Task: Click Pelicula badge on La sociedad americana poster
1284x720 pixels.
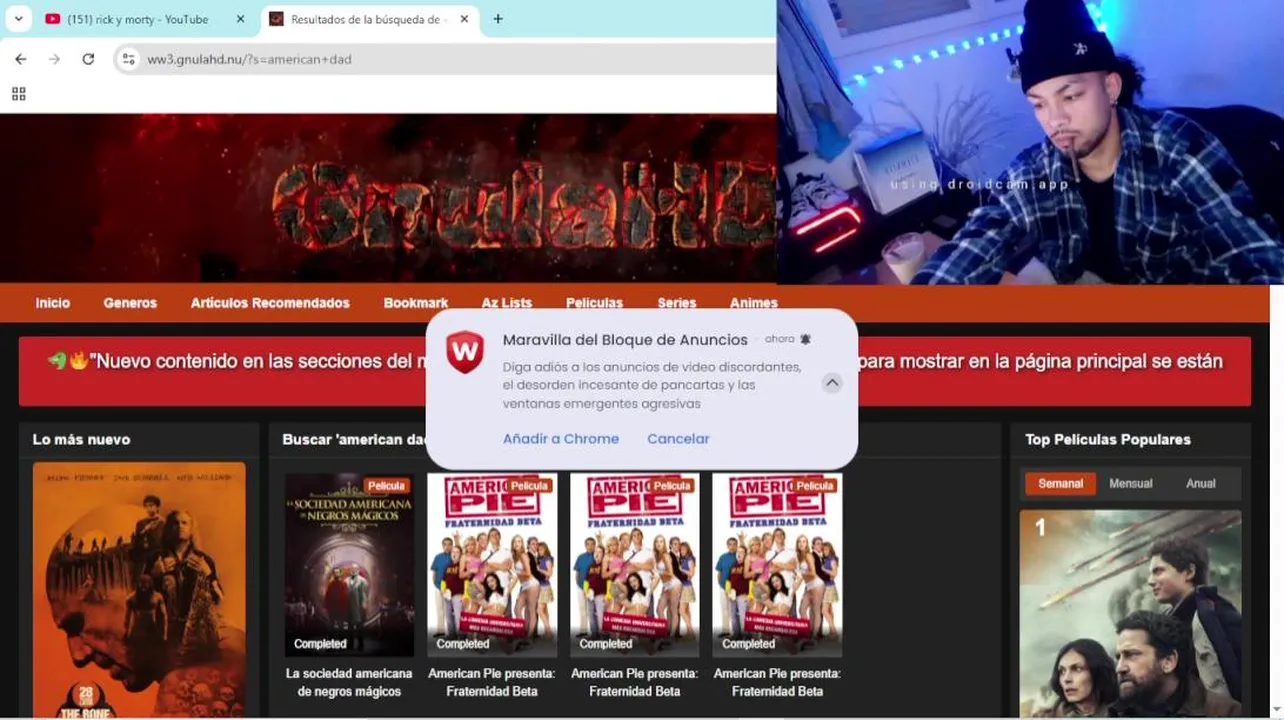Action: pos(386,486)
